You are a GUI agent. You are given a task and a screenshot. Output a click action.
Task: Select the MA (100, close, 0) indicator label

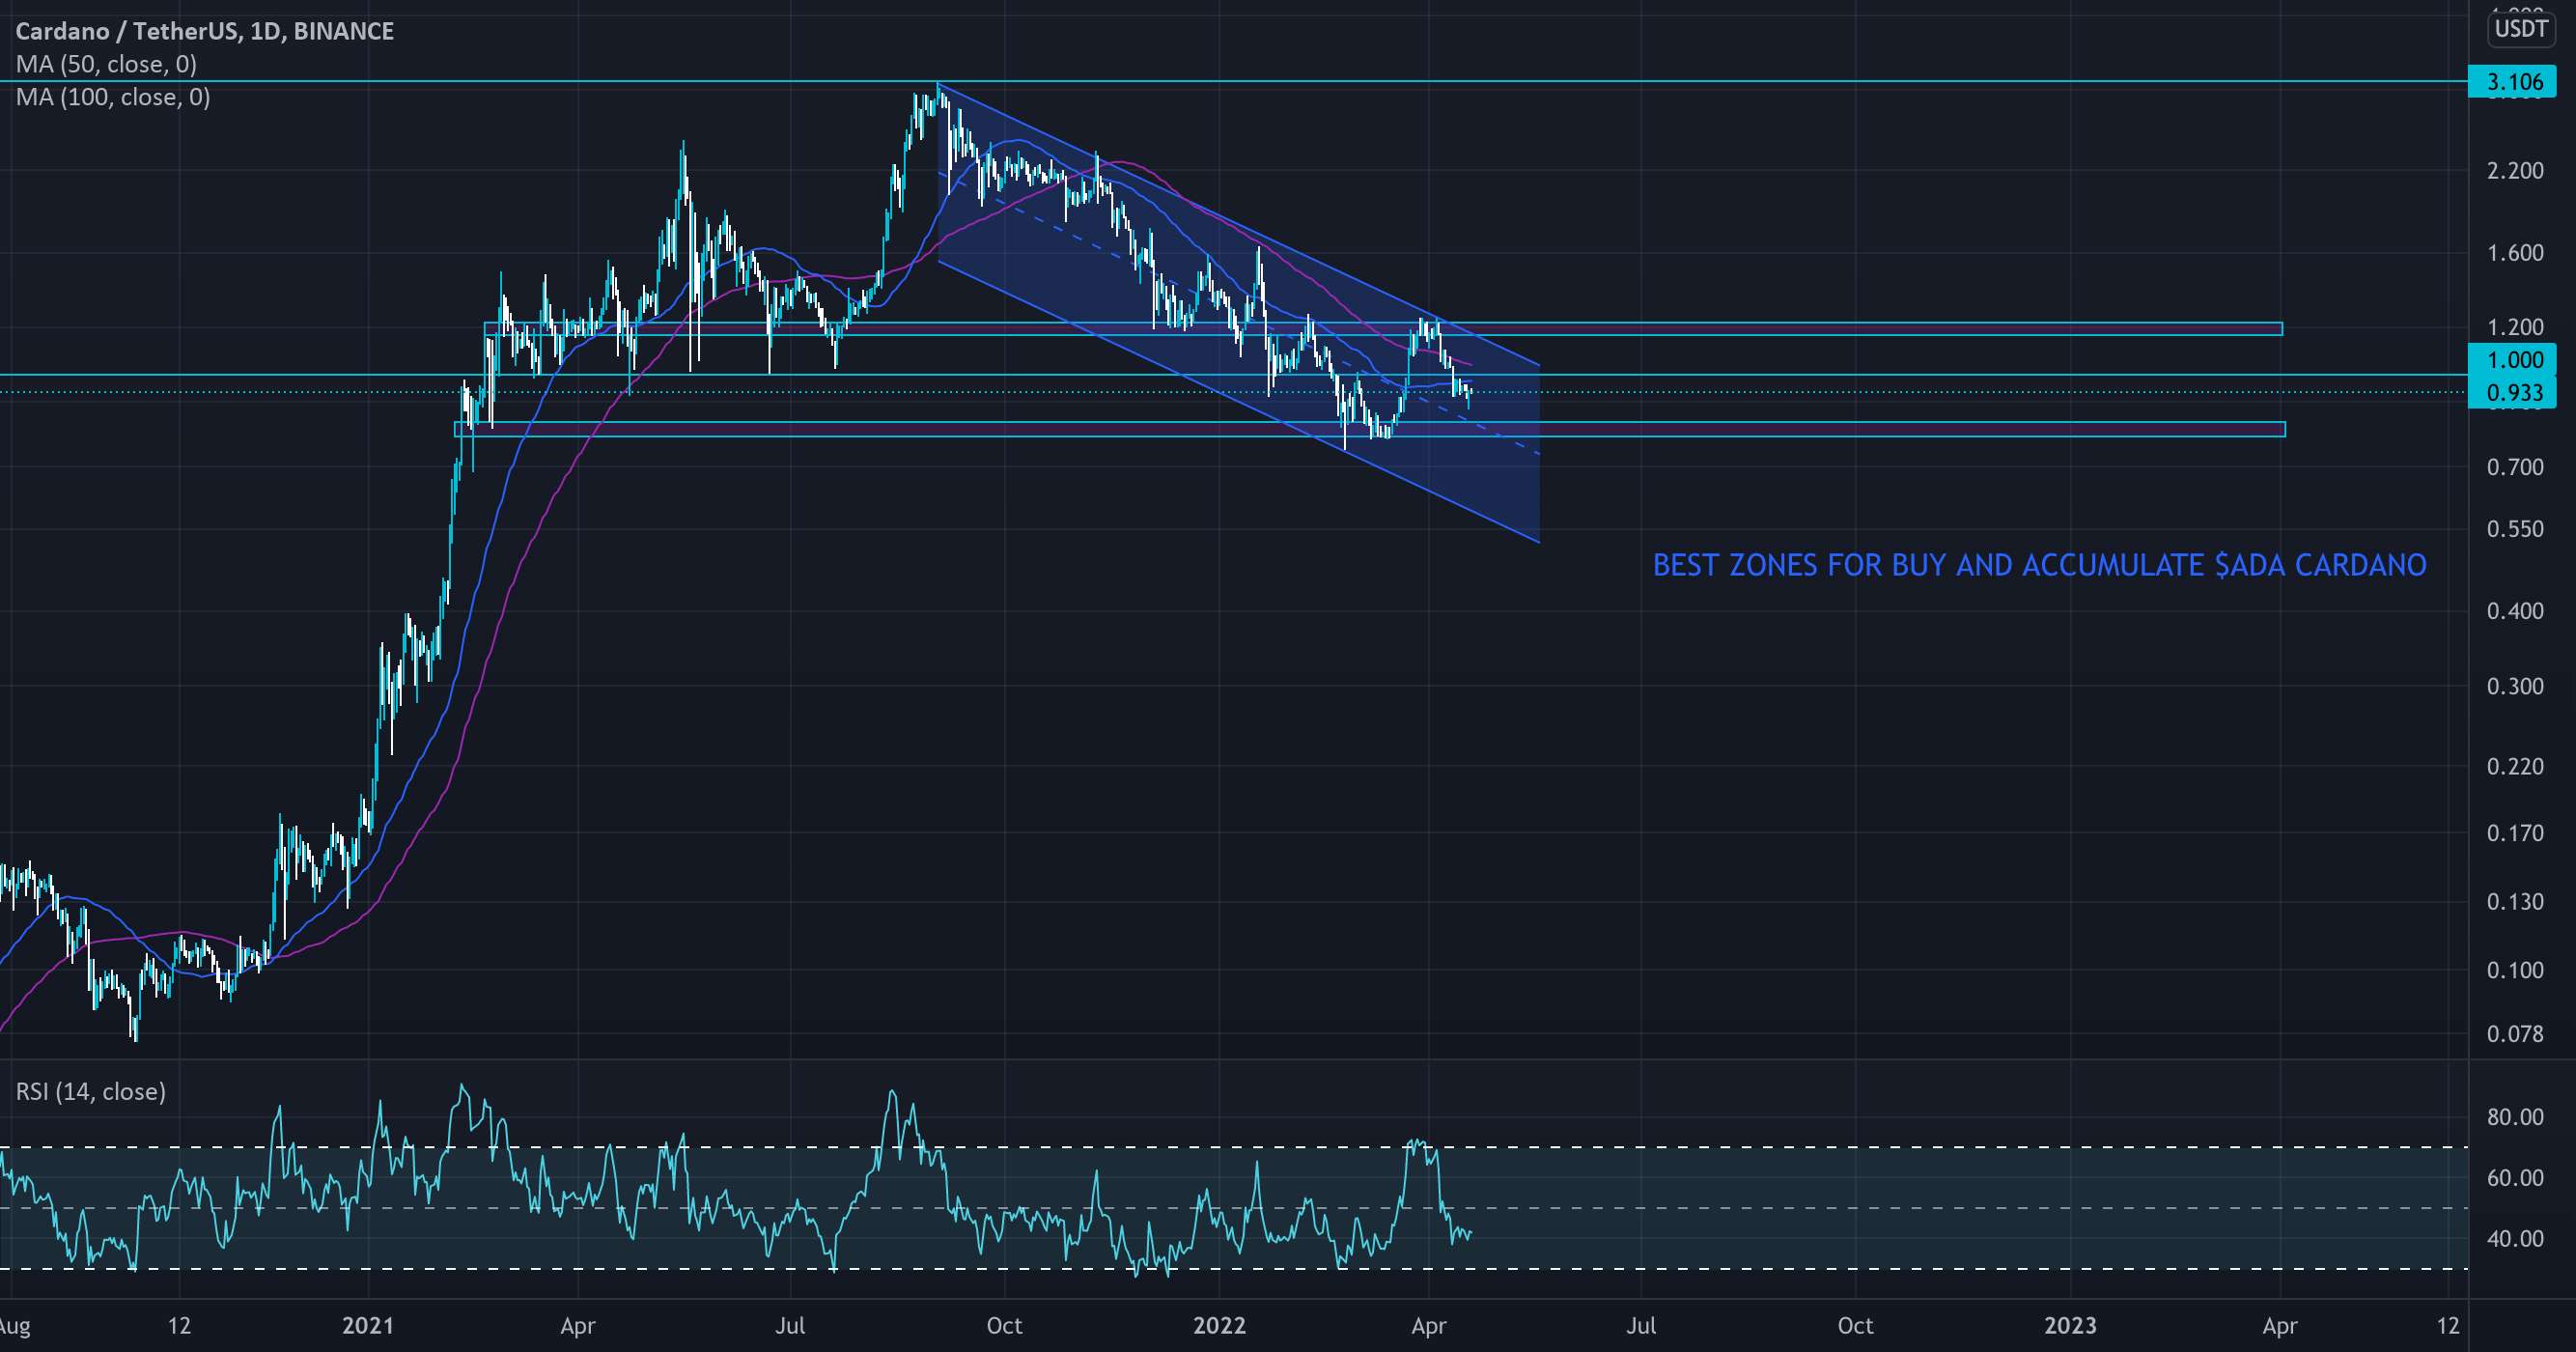tap(113, 97)
